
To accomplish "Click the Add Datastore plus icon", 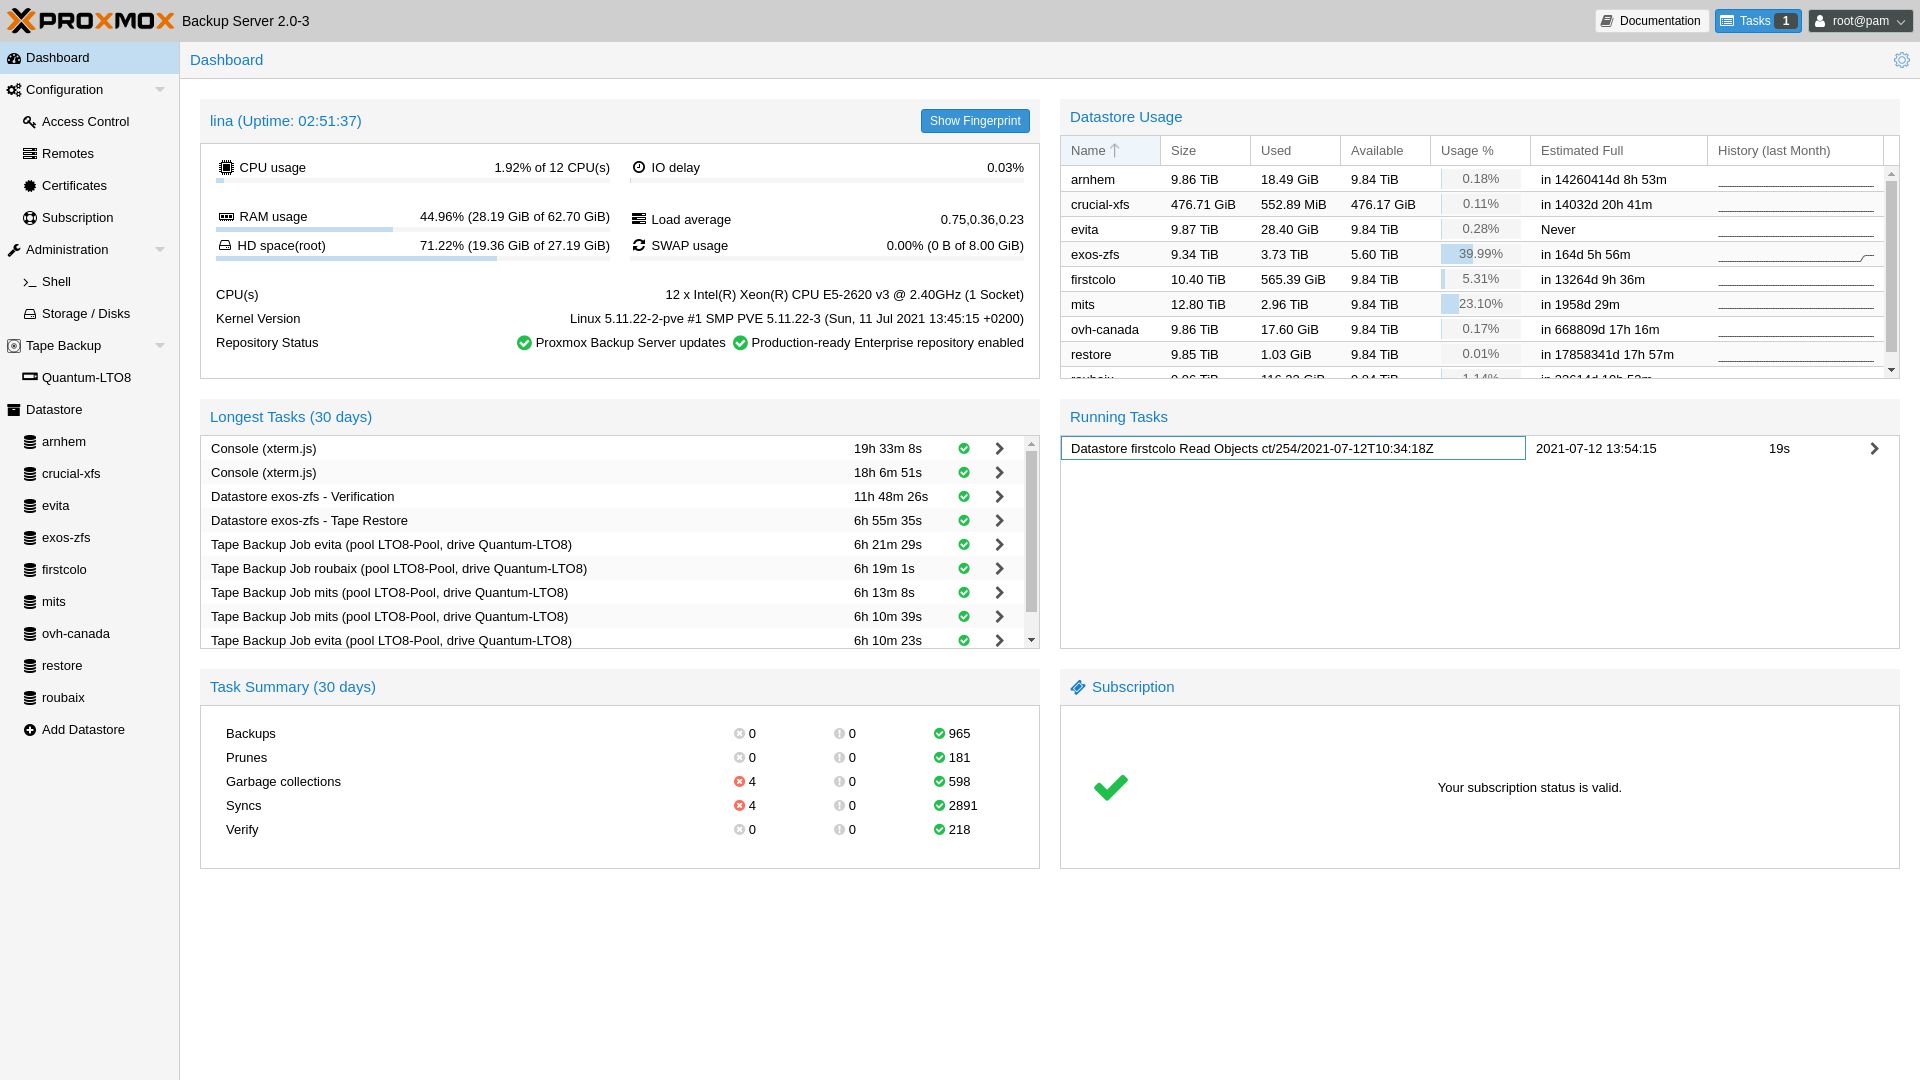I will pos(31,729).
